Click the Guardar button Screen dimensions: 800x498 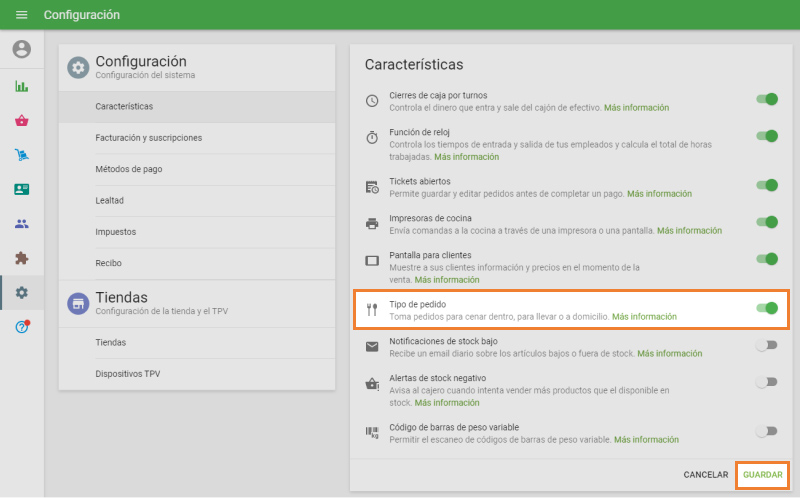(763, 474)
